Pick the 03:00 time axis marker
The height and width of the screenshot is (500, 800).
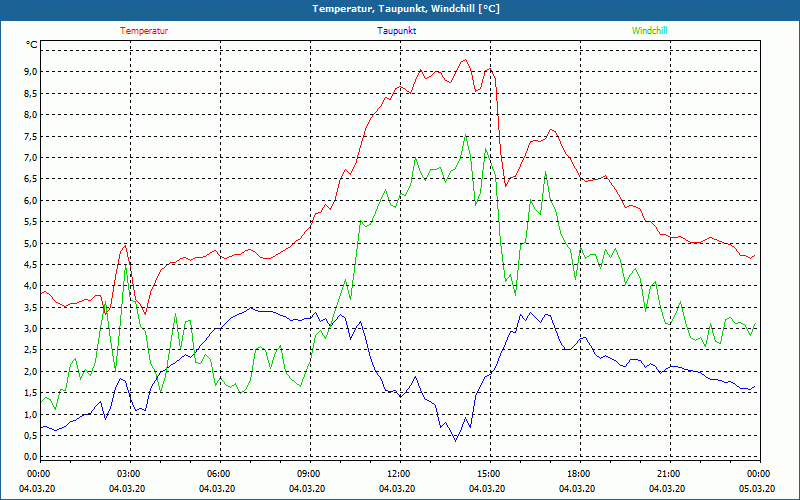(129, 474)
